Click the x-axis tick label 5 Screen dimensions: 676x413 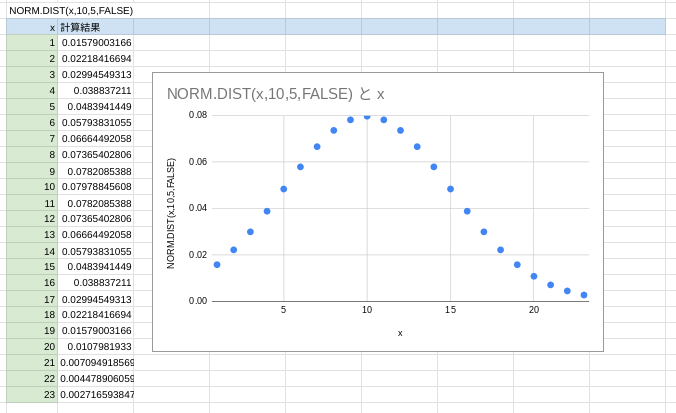click(x=283, y=310)
